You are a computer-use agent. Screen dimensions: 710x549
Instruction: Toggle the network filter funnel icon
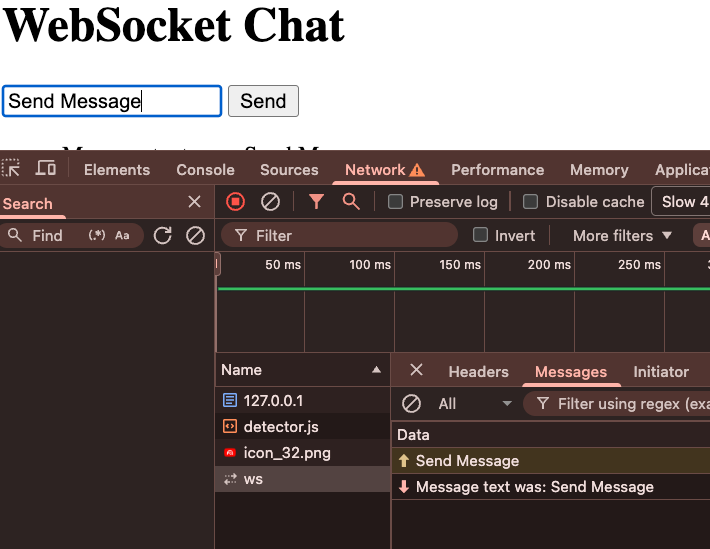(x=316, y=202)
